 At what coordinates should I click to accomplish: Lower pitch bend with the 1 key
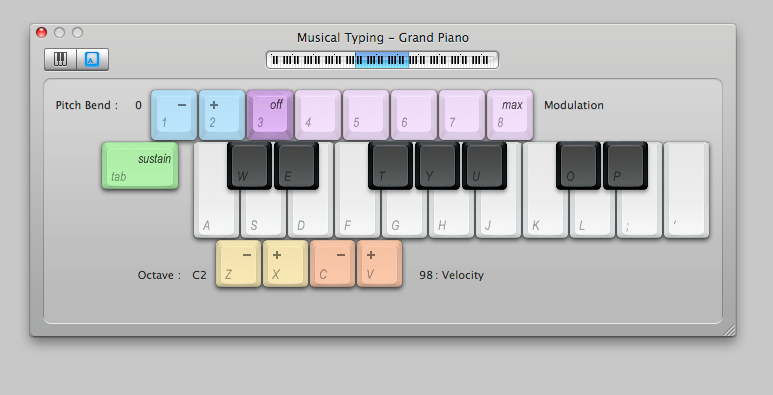pos(174,115)
